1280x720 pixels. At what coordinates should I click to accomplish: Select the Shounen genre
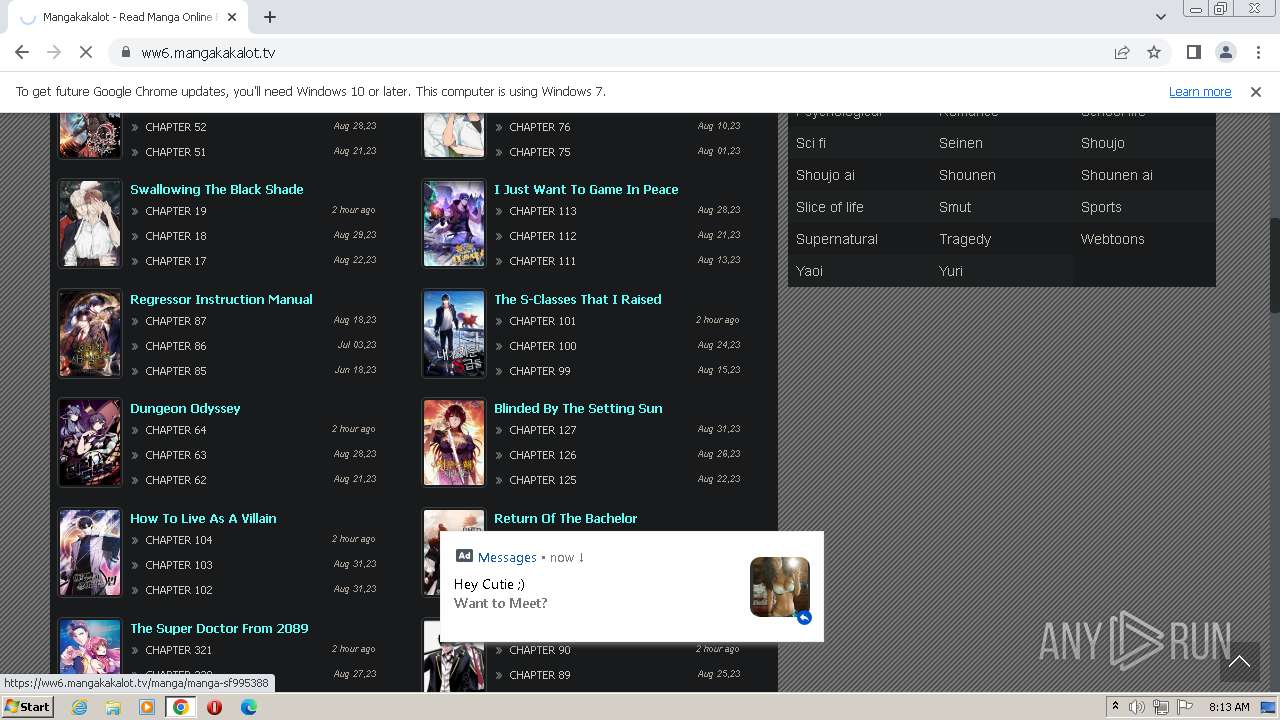967,175
